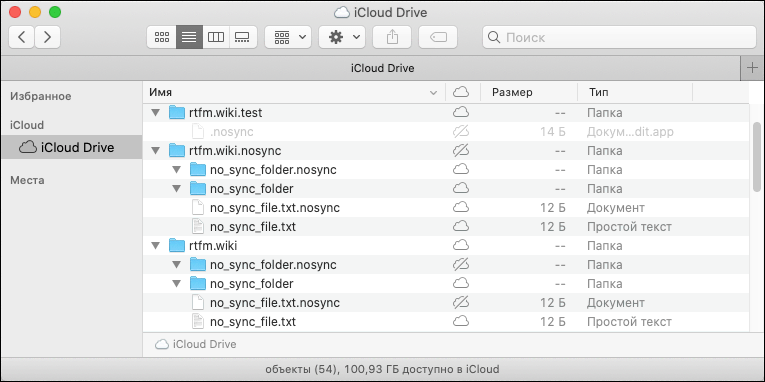The width and height of the screenshot is (765, 382).
Task: Click the edit tags icon
Action: click(438, 37)
